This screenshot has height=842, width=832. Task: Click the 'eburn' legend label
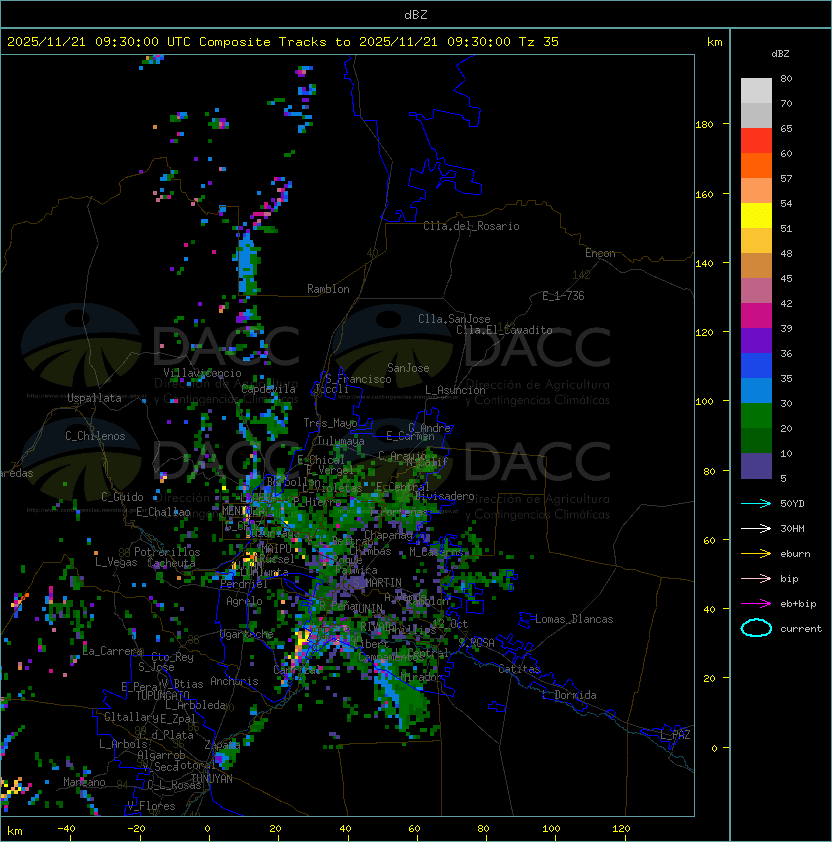click(x=795, y=554)
